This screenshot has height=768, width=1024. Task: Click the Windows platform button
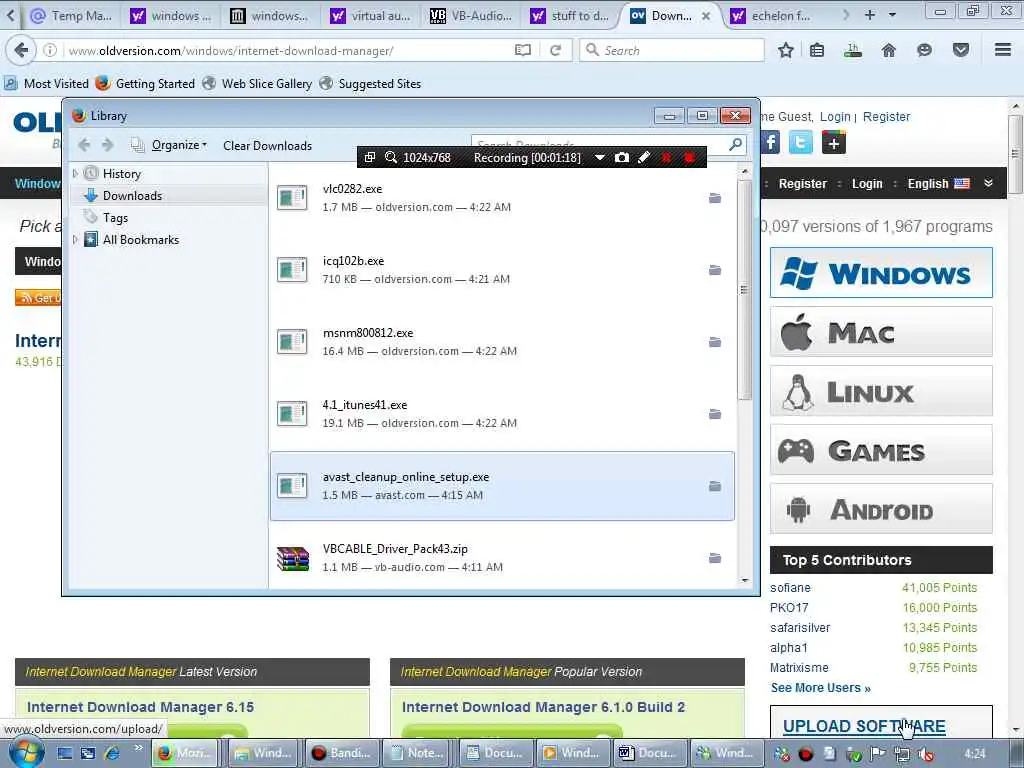point(881,272)
